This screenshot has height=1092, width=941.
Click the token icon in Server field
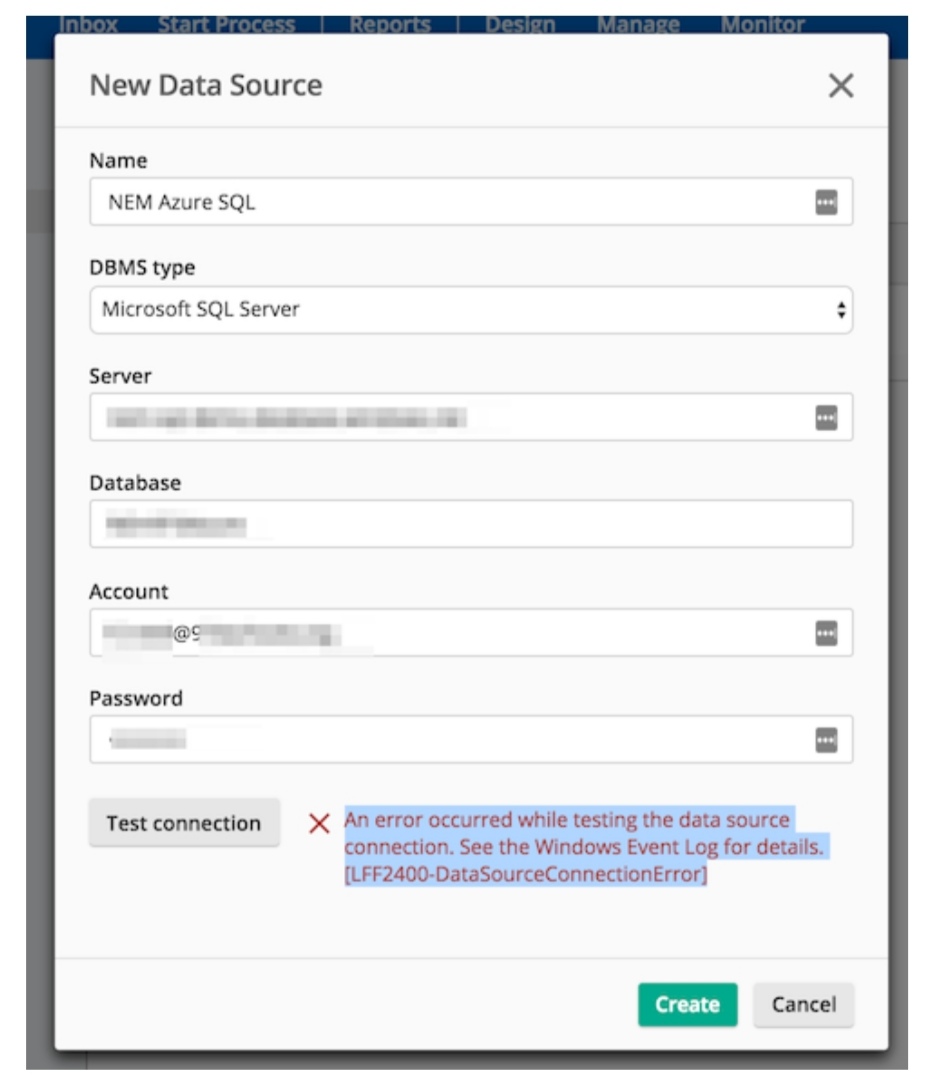coord(825,418)
